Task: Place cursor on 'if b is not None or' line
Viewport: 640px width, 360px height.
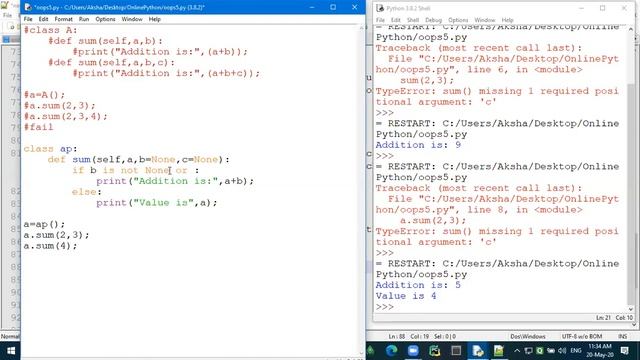Action: (x=136, y=170)
